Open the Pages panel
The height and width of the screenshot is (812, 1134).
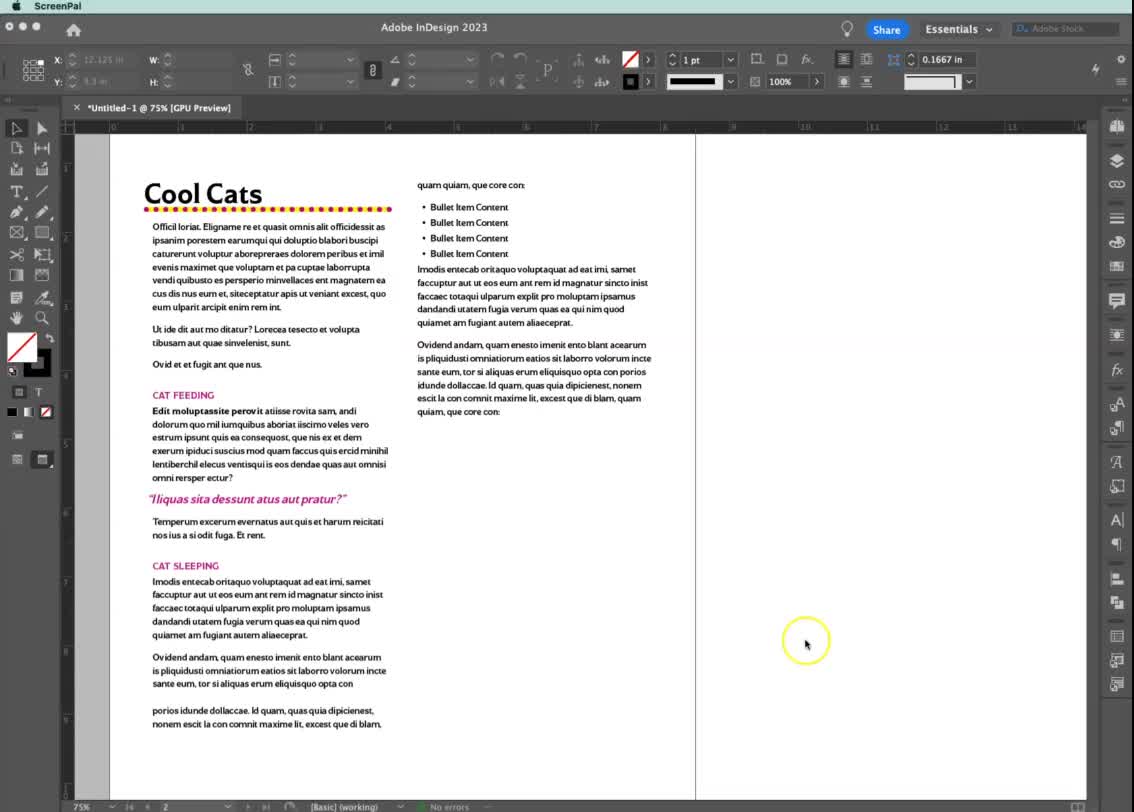(x=1117, y=128)
